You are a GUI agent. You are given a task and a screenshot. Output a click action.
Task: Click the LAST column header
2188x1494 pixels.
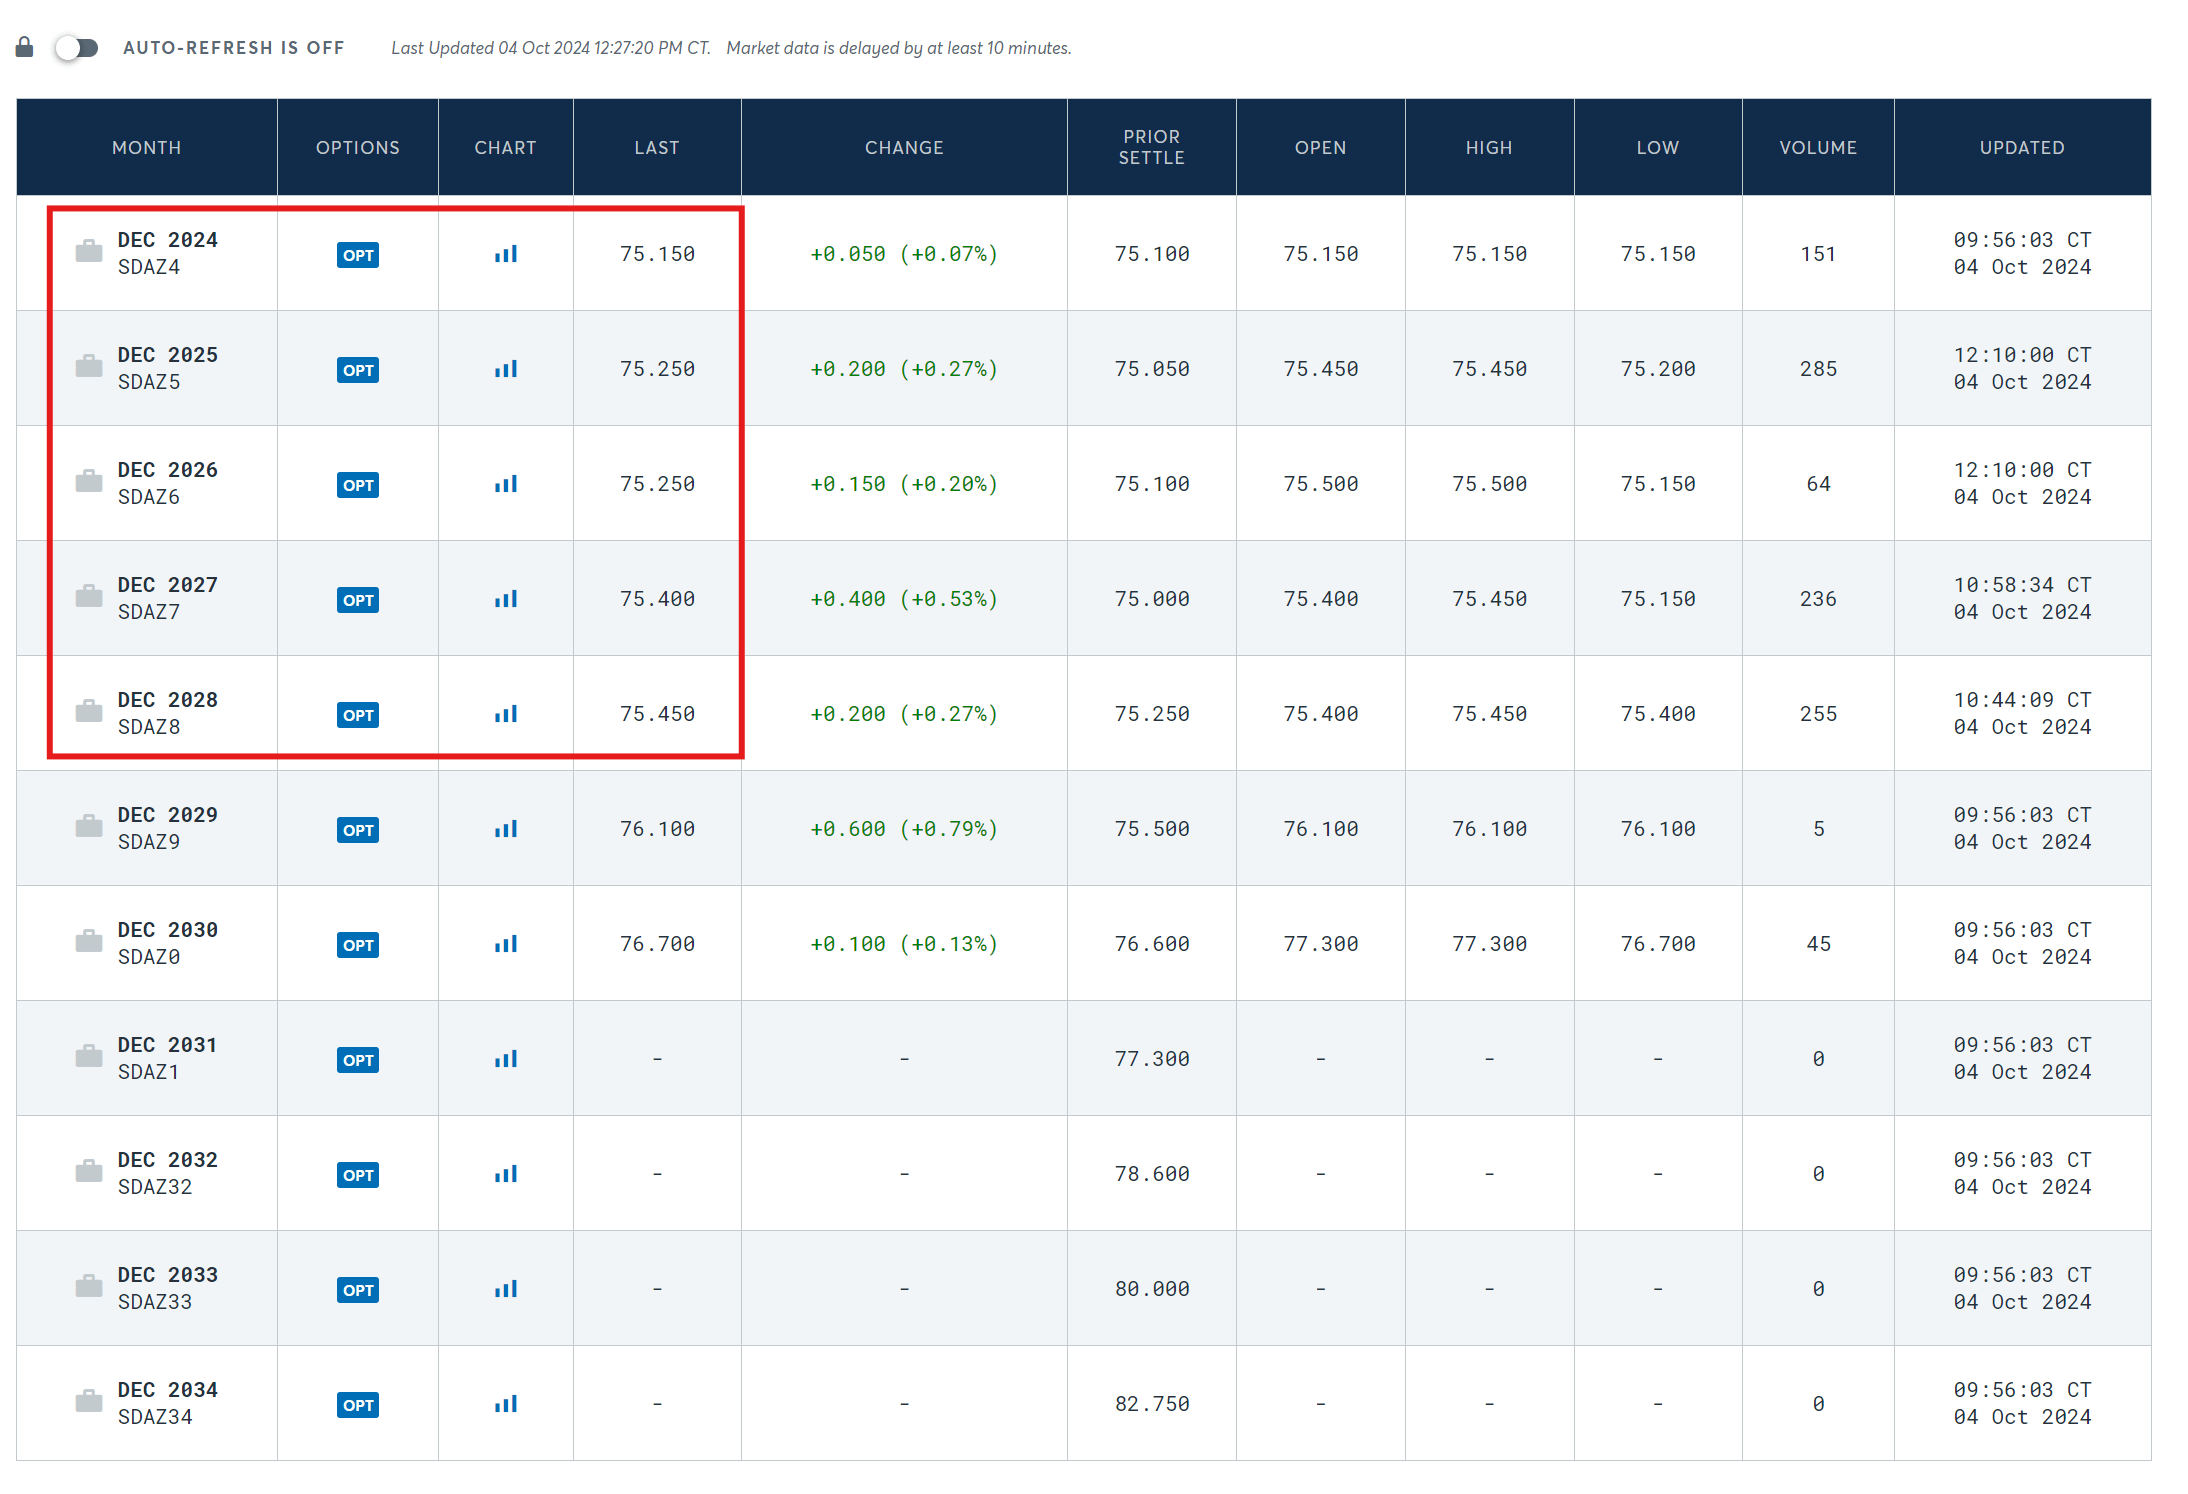tap(656, 148)
